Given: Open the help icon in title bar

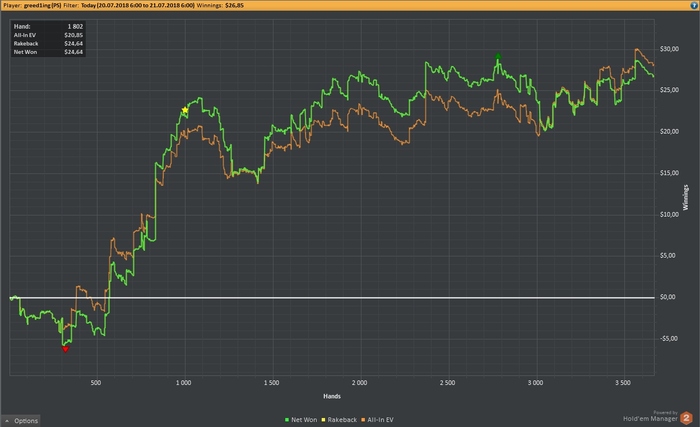Looking at the screenshot, I should tap(694, 5).
